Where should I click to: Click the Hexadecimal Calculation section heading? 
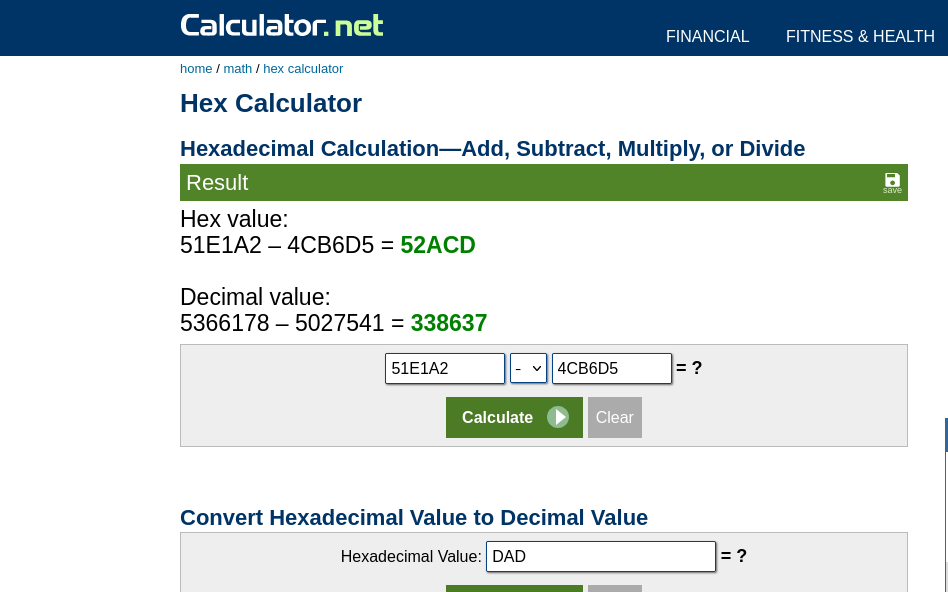pos(492,149)
